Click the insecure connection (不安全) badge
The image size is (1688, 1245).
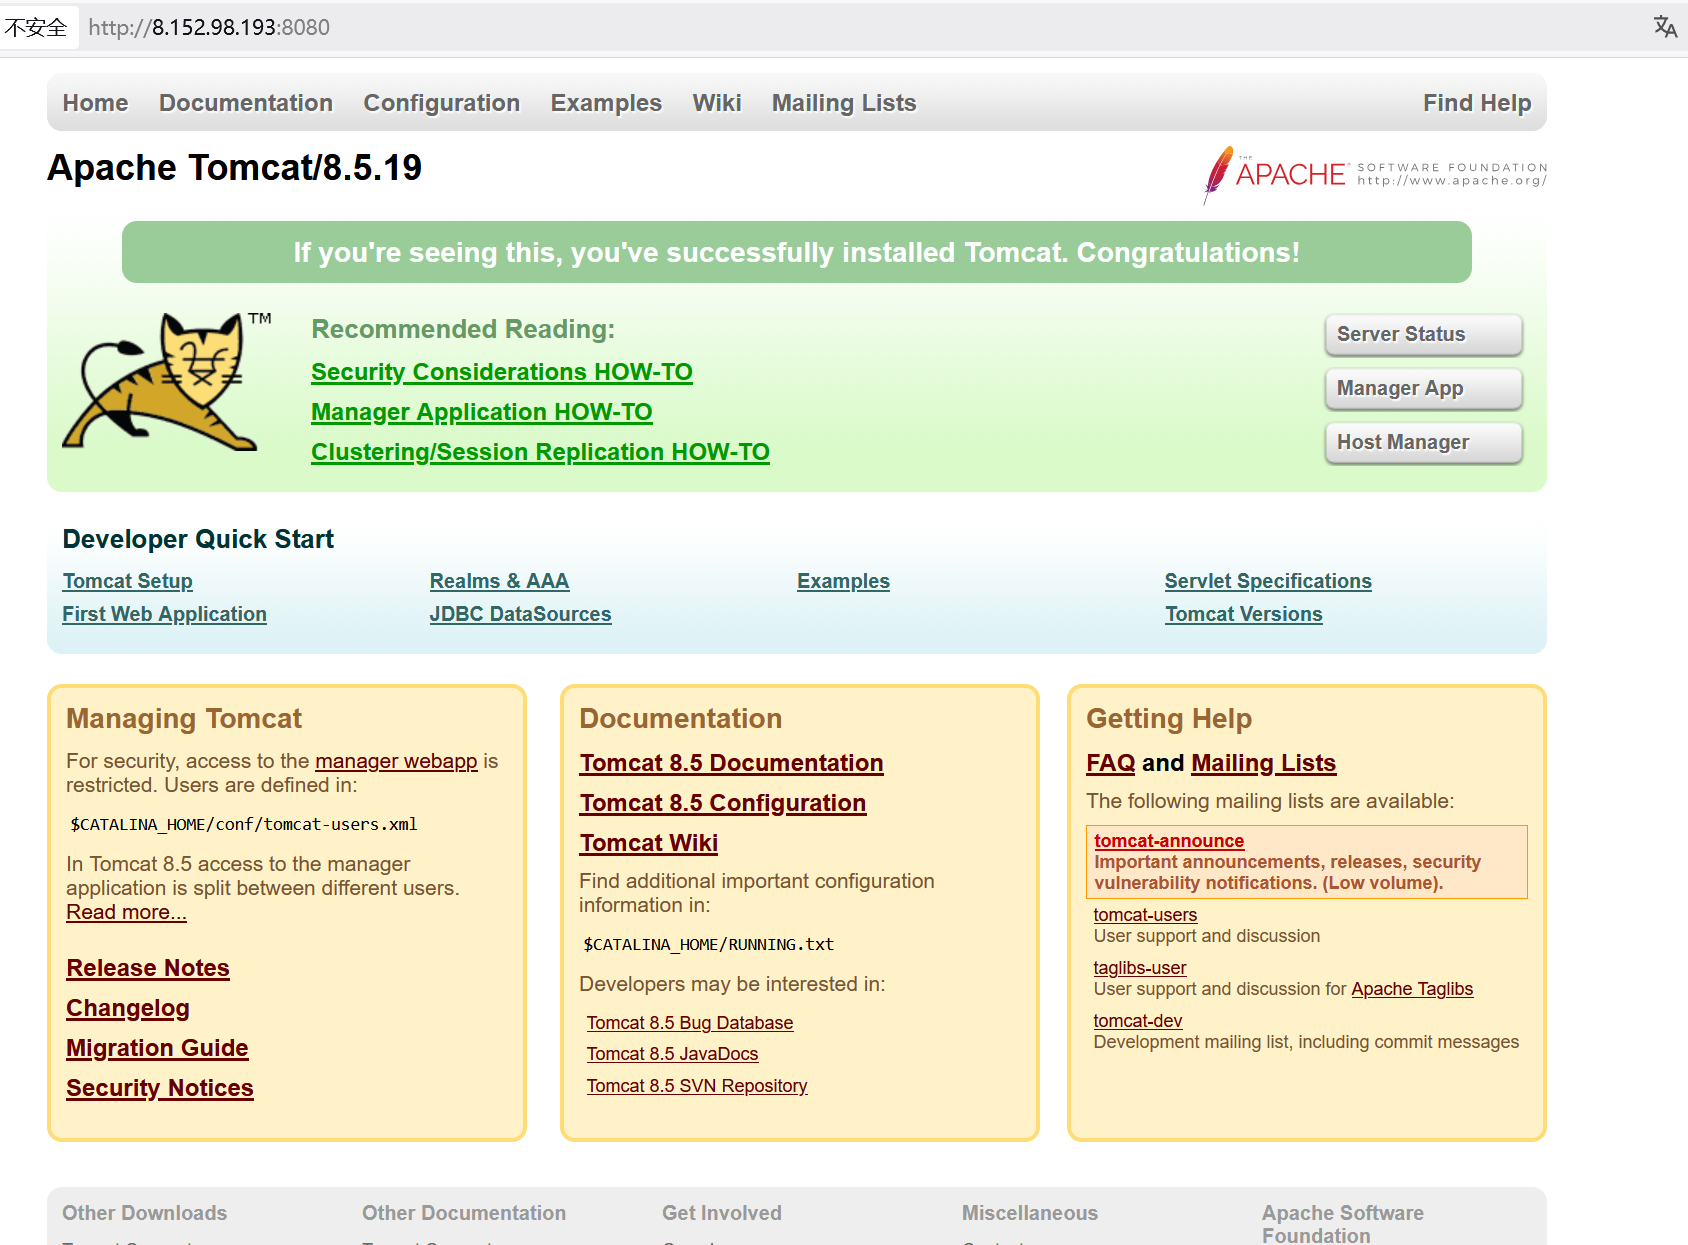tap(36, 27)
